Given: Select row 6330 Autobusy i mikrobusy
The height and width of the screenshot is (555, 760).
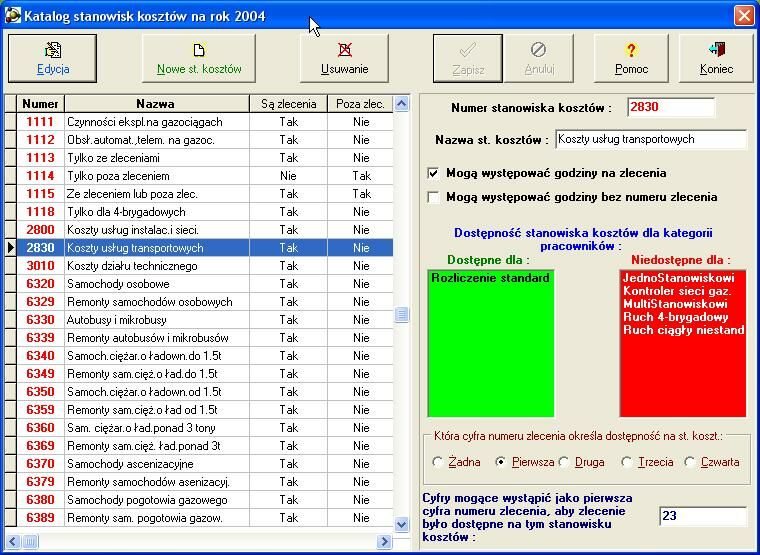Looking at the screenshot, I should coord(205,319).
